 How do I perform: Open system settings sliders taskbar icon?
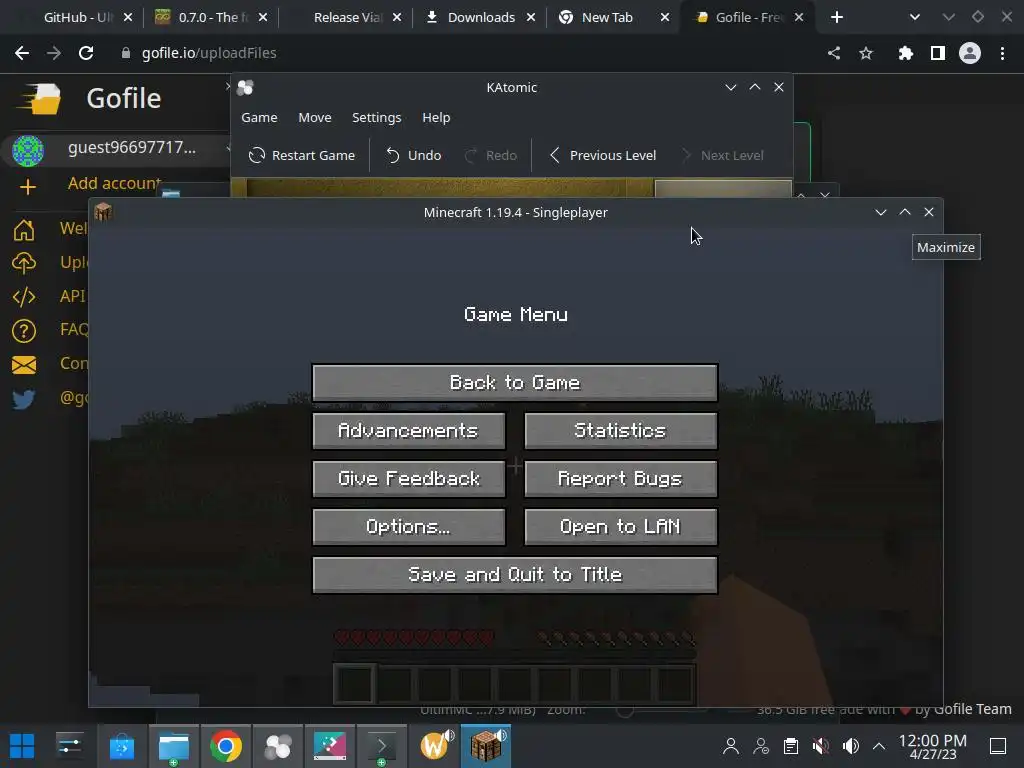coord(69,746)
